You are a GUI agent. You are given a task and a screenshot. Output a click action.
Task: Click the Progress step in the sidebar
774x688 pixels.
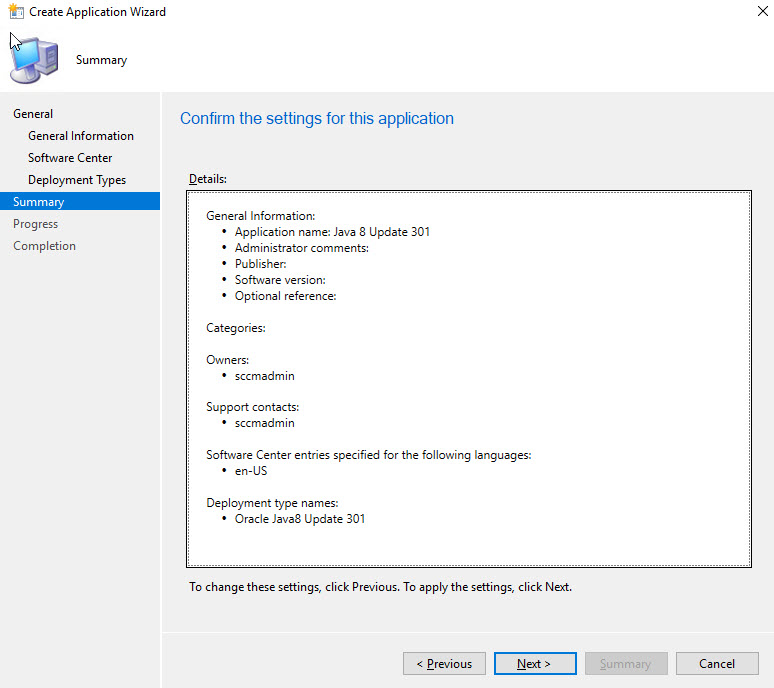(35, 224)
